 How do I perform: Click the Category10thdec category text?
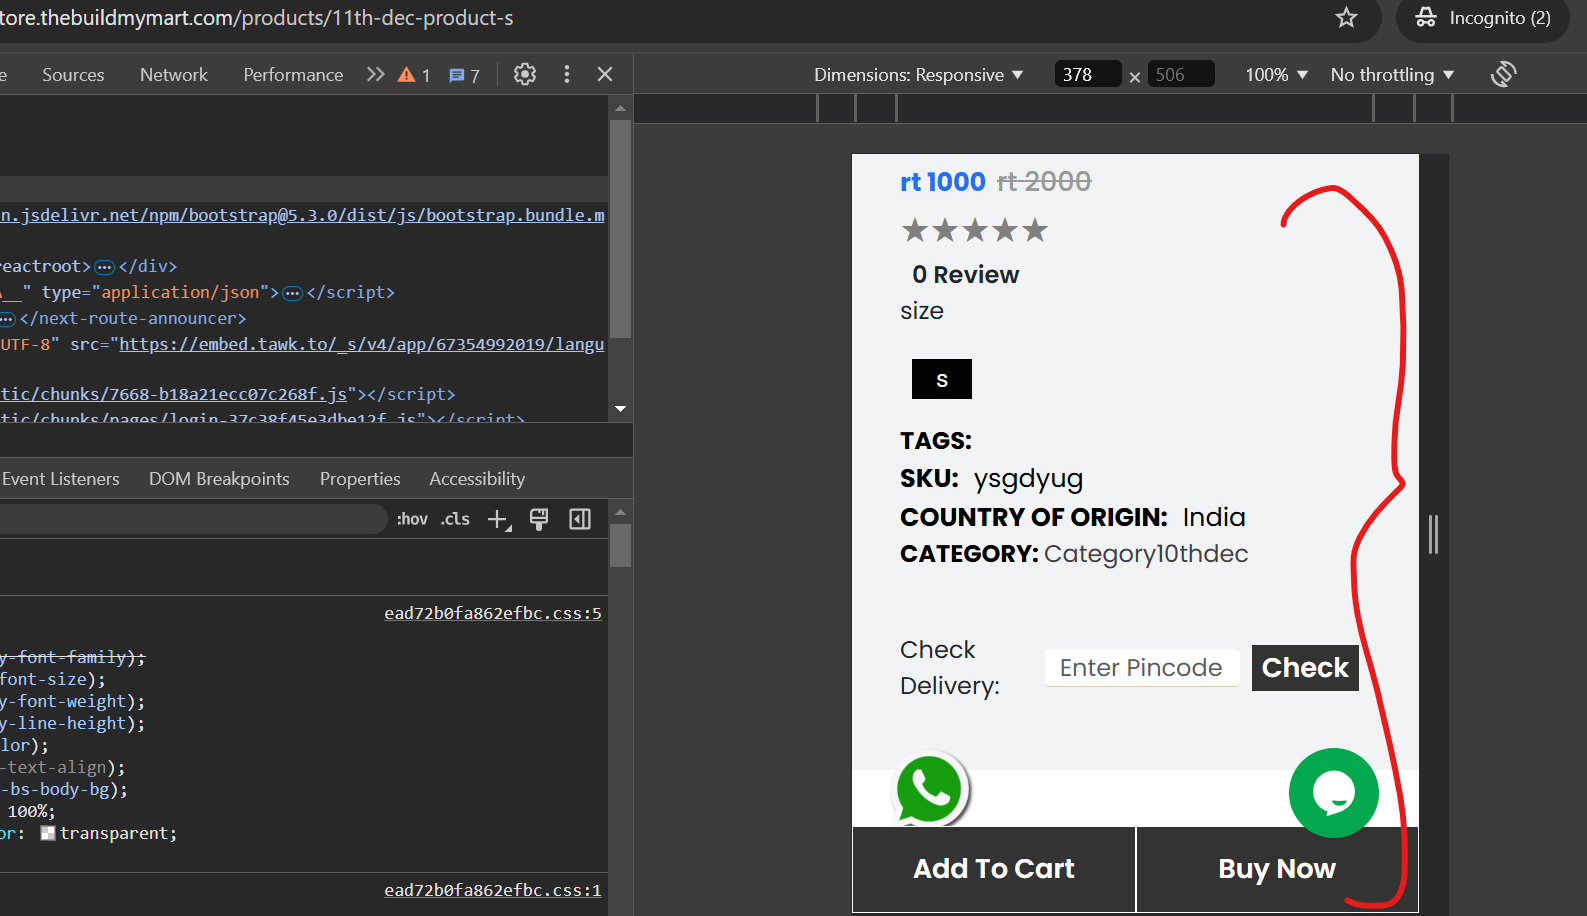(1146, 554)
